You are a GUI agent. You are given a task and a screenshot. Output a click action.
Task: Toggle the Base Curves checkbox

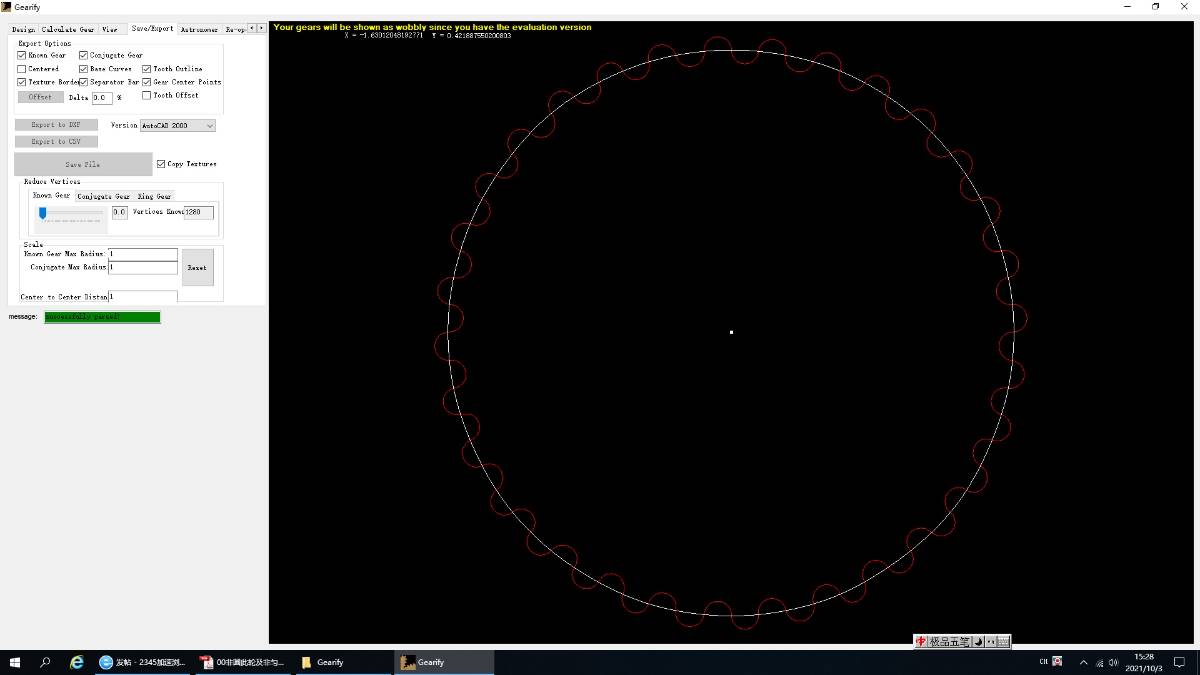click(x=84, y=69)
